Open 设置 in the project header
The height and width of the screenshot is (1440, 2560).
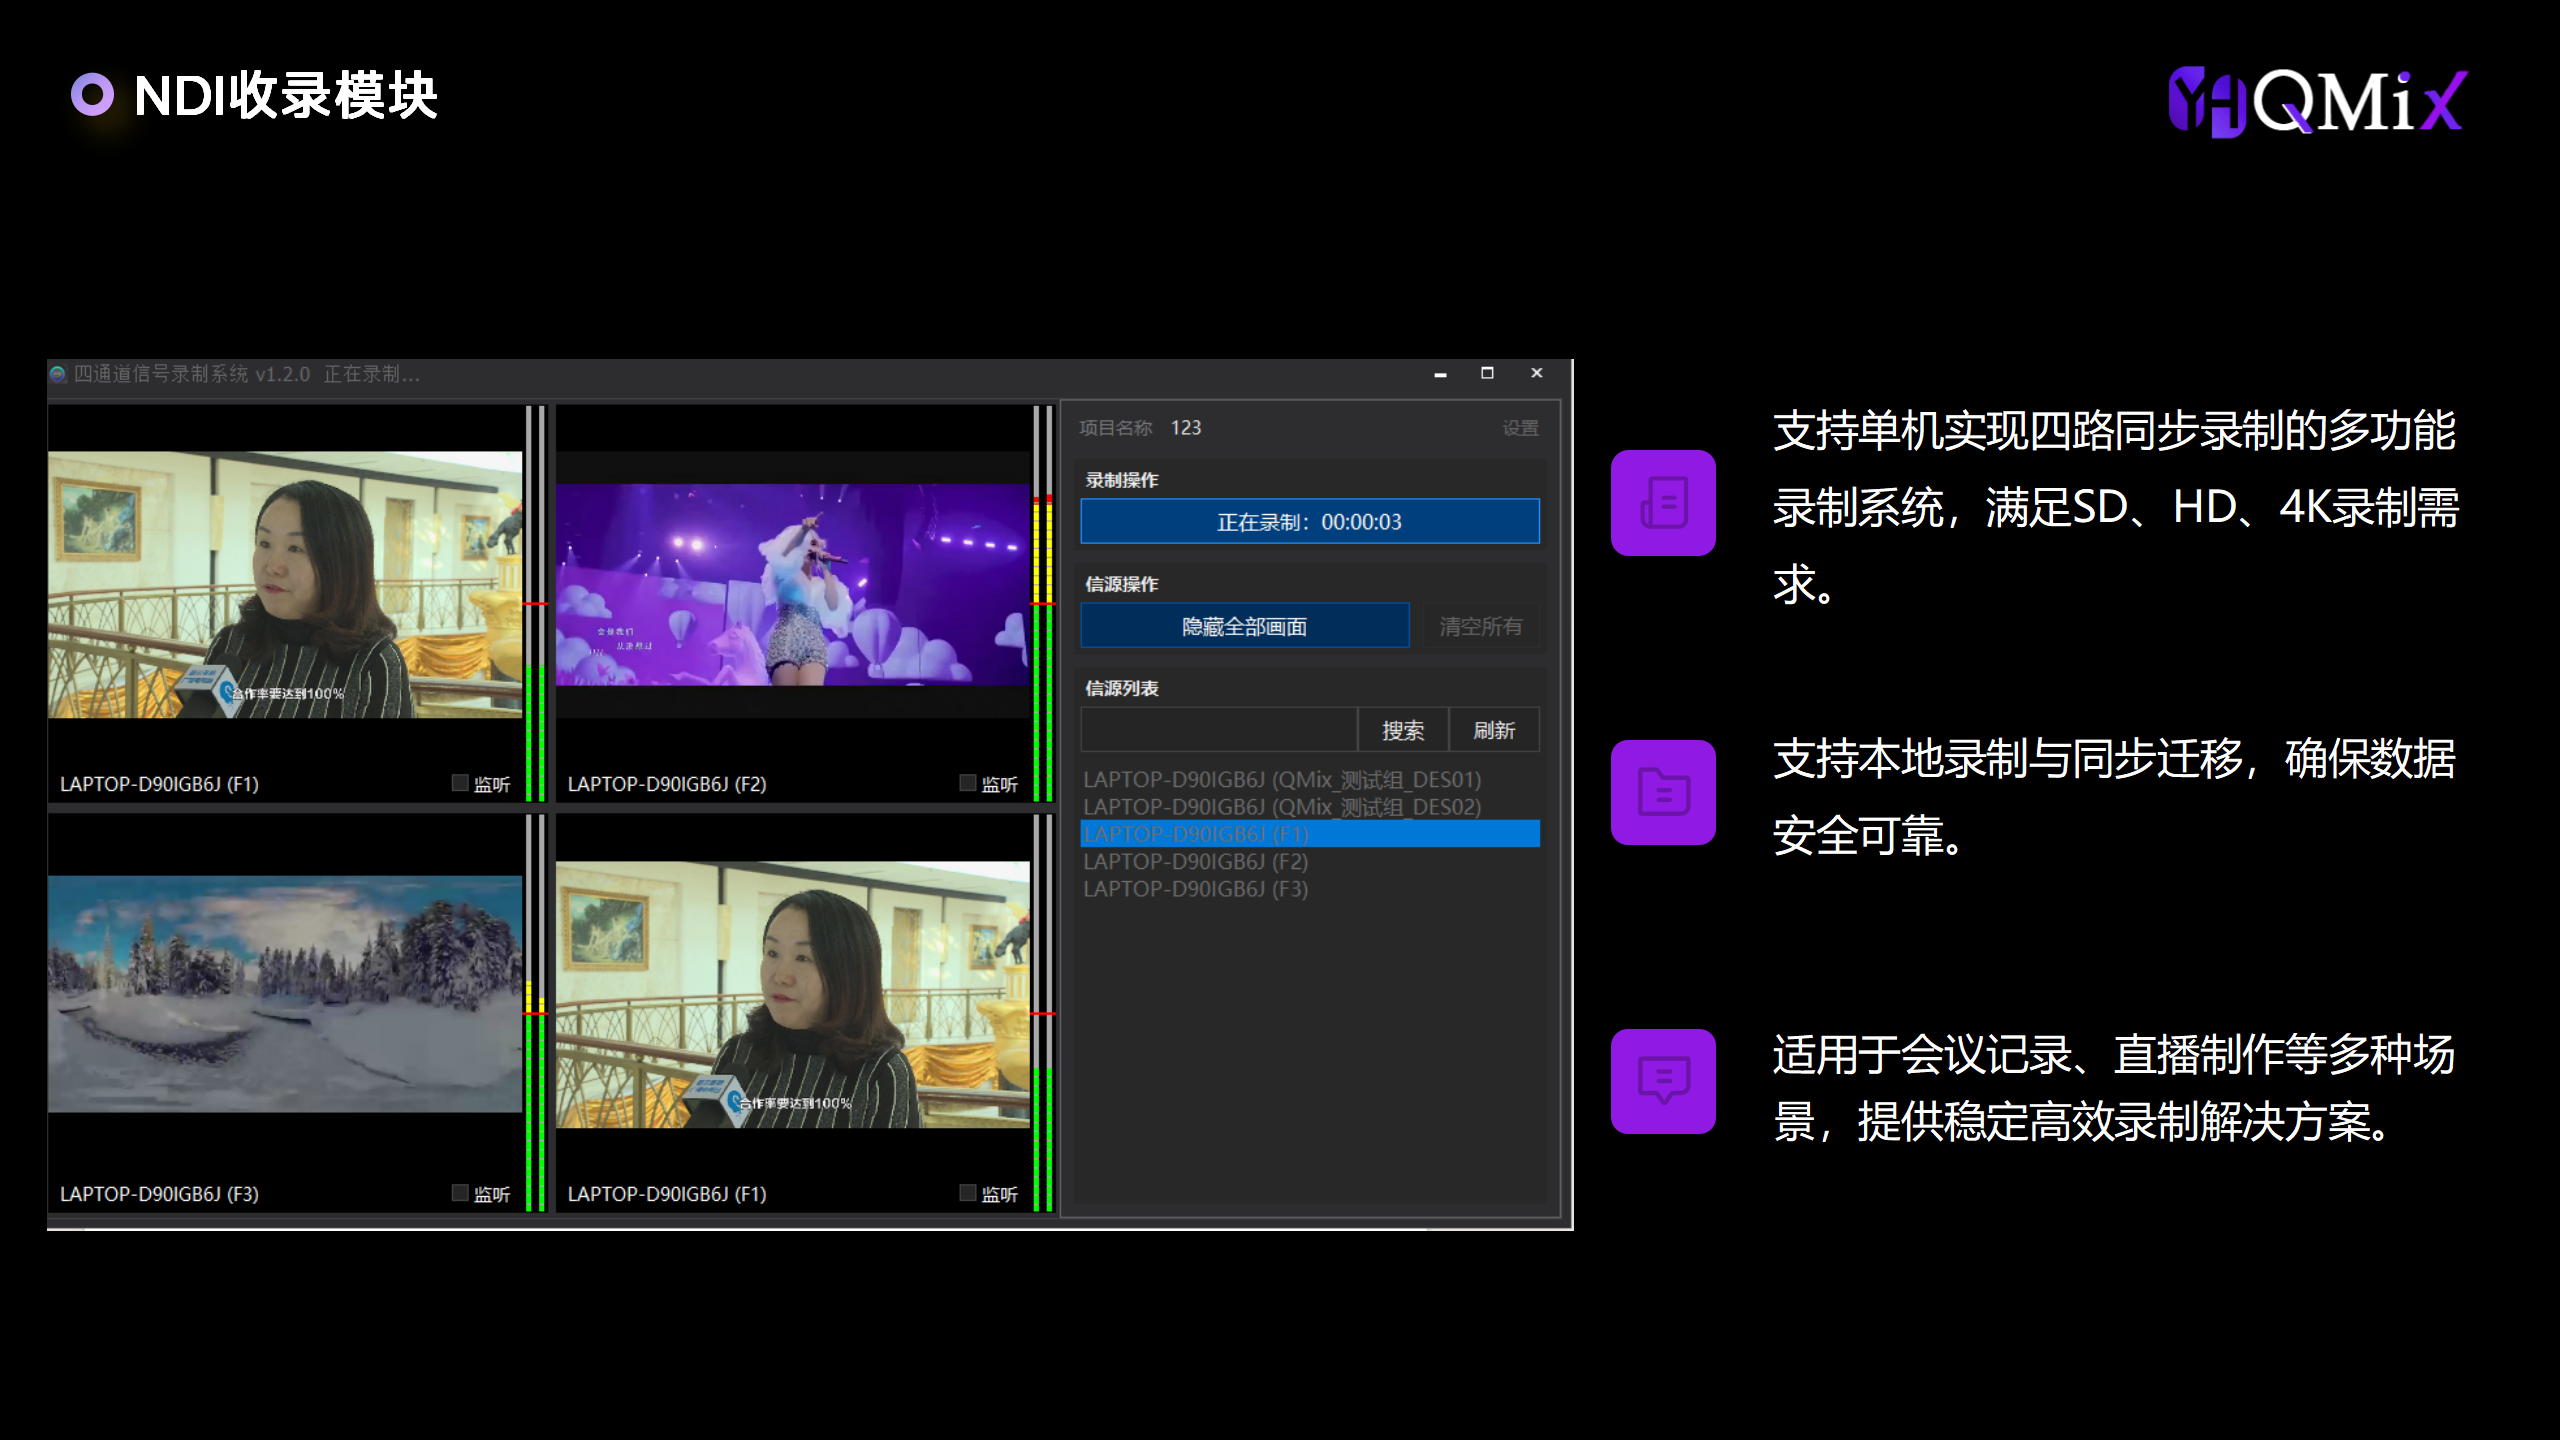[1520, 428]
